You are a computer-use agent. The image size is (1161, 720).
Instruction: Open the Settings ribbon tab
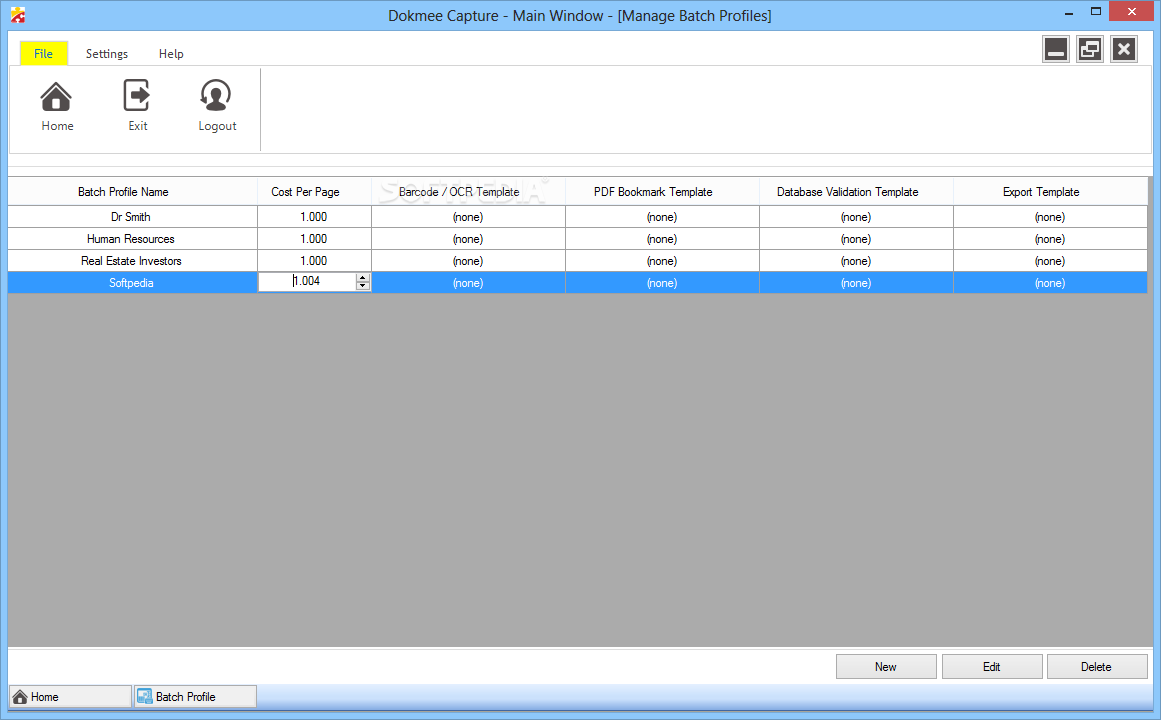(x=107, y=53)
